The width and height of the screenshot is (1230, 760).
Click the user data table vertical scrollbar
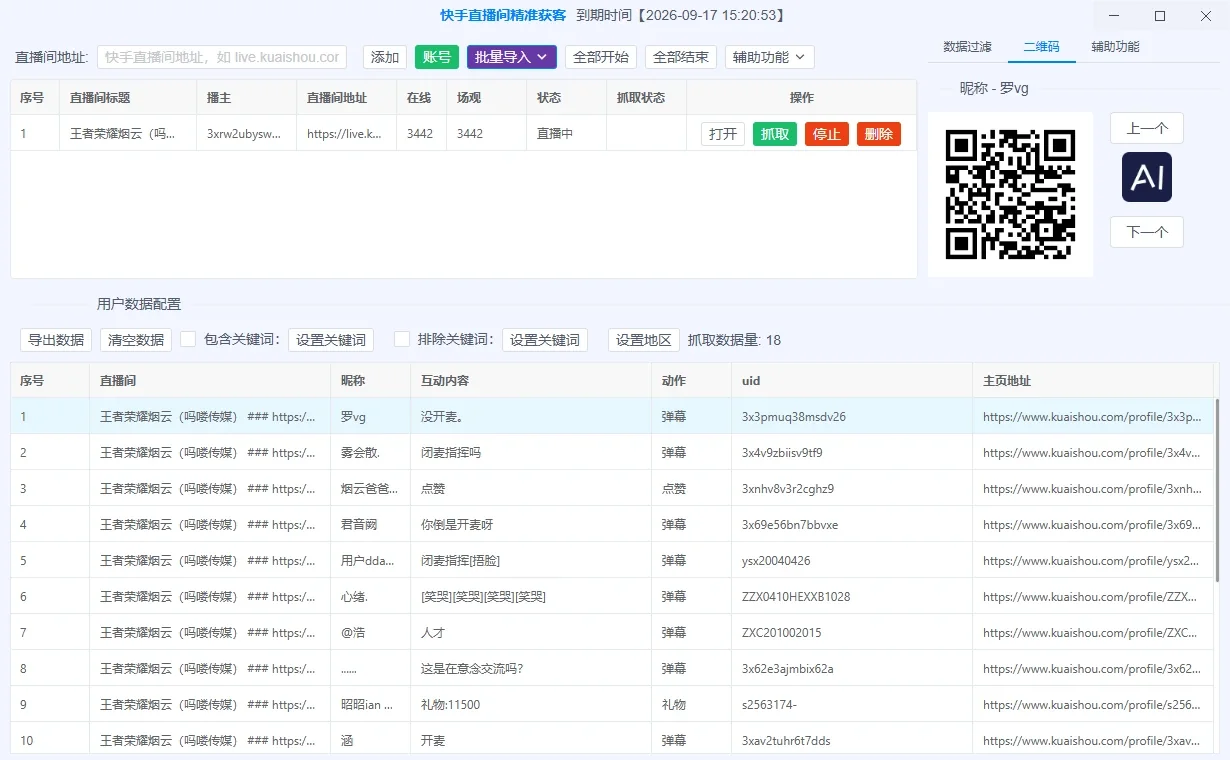1217,490
